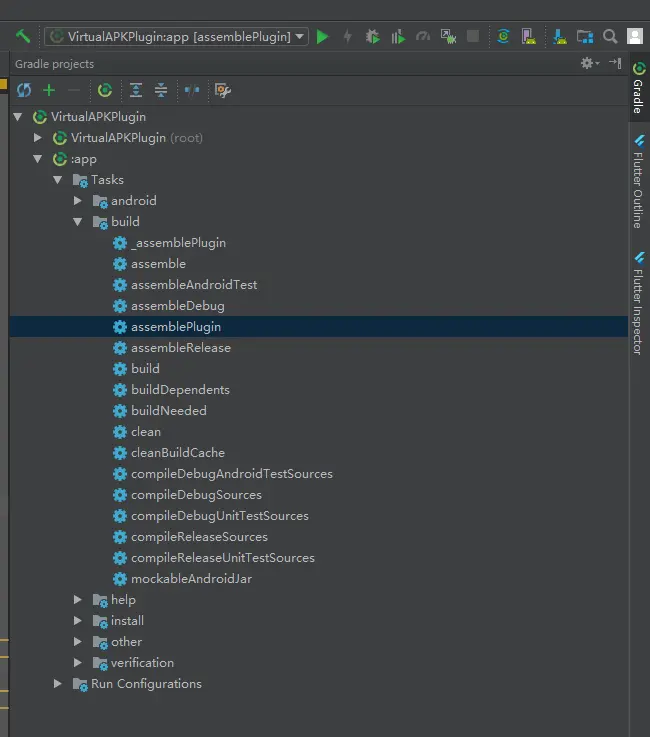
Task: Click the green hammer Make Project icon
Action: tap(23, 36)
